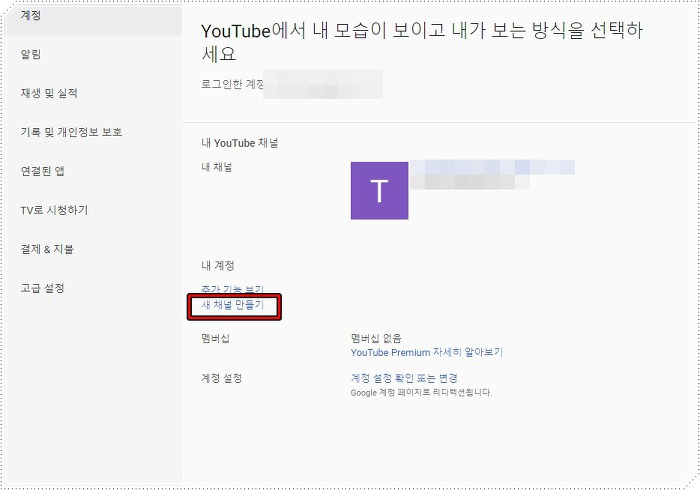
Task: Open 연결된 앱 page
Action: (42, 171)
